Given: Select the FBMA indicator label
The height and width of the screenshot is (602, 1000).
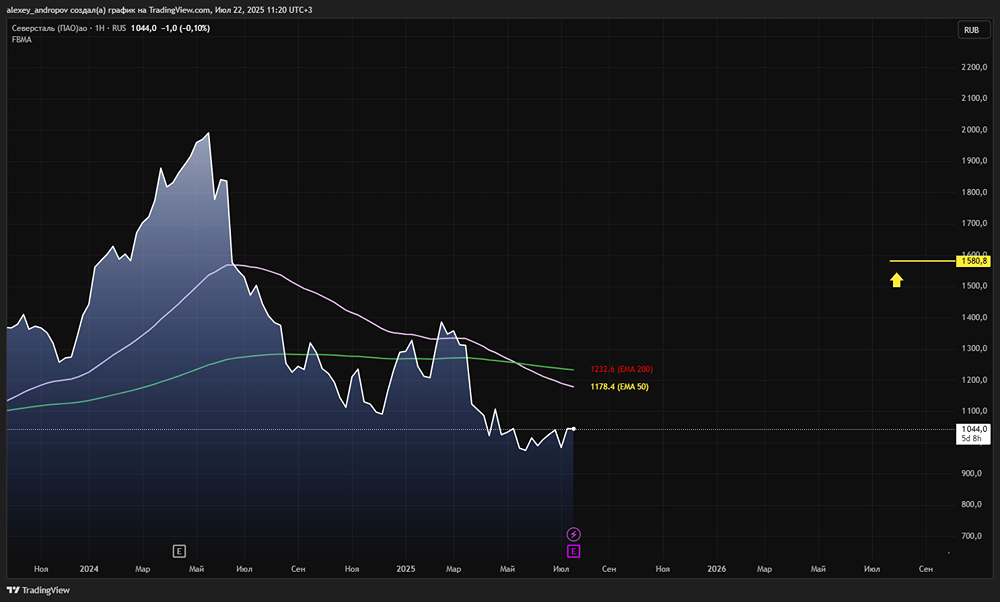Looking at the screenshot, I should point(22,40).
